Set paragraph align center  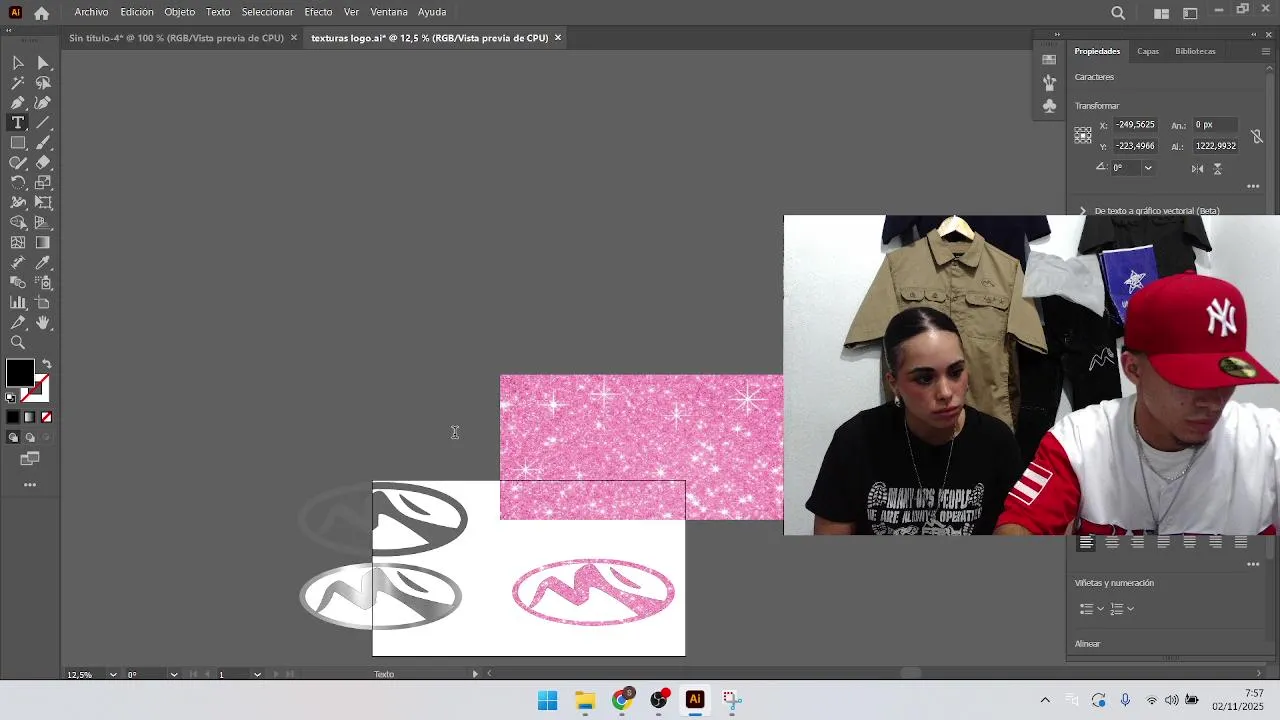tap(1112, 543)
